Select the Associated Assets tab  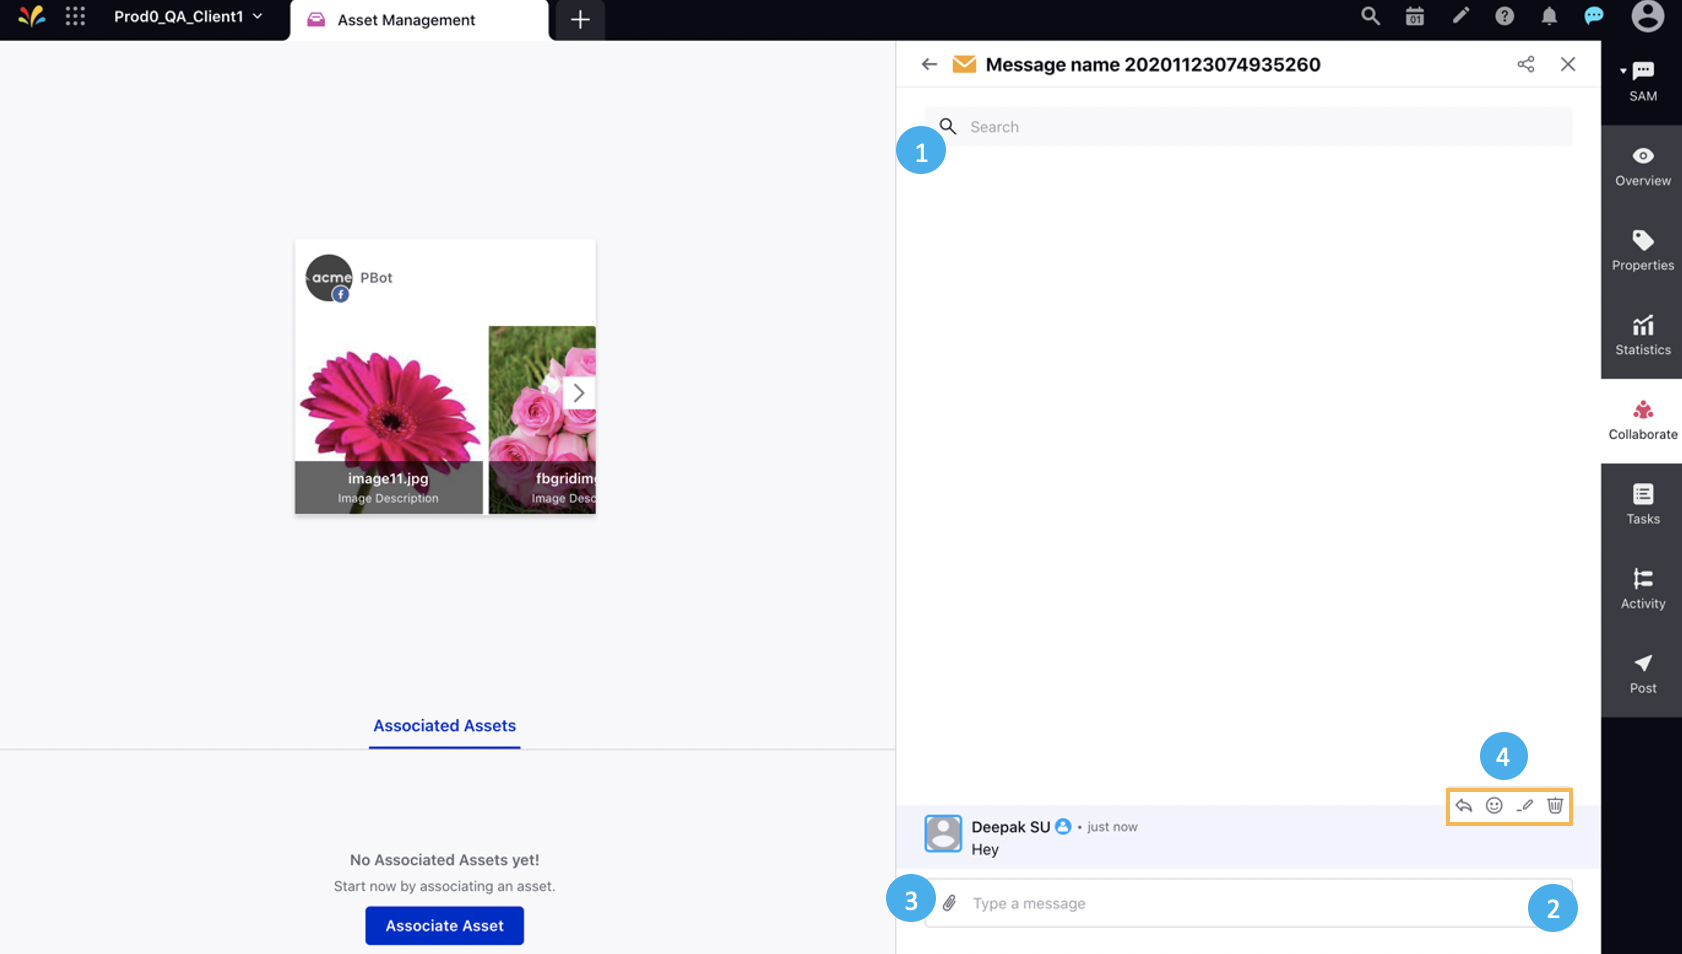tap(444, 726)
